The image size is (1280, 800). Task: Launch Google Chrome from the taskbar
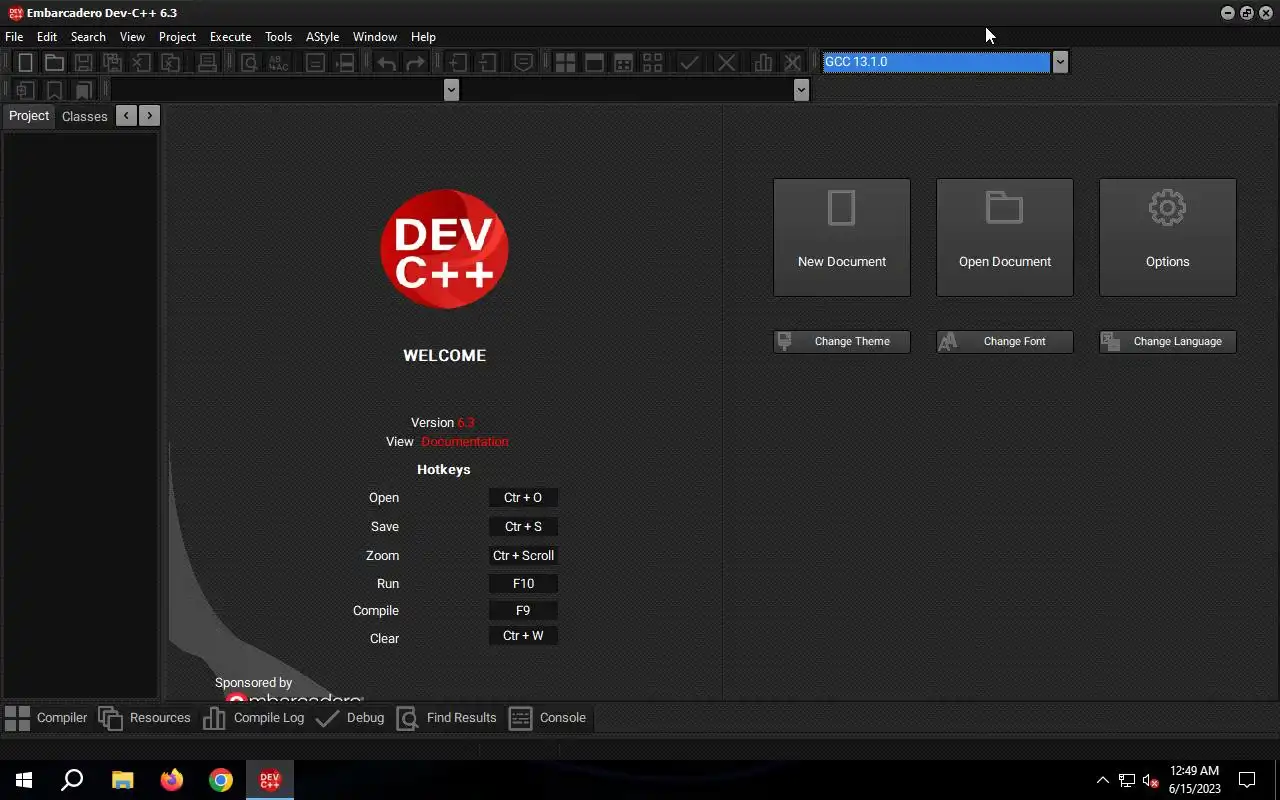(x=221, y=780)
